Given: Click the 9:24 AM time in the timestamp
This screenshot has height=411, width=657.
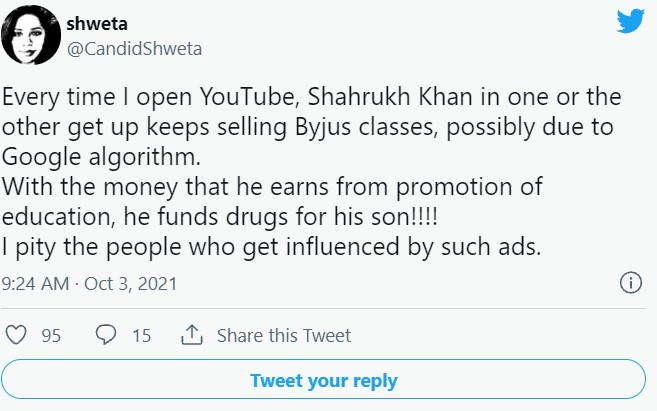Looking at the screenshot, I should tap(36, 284).
